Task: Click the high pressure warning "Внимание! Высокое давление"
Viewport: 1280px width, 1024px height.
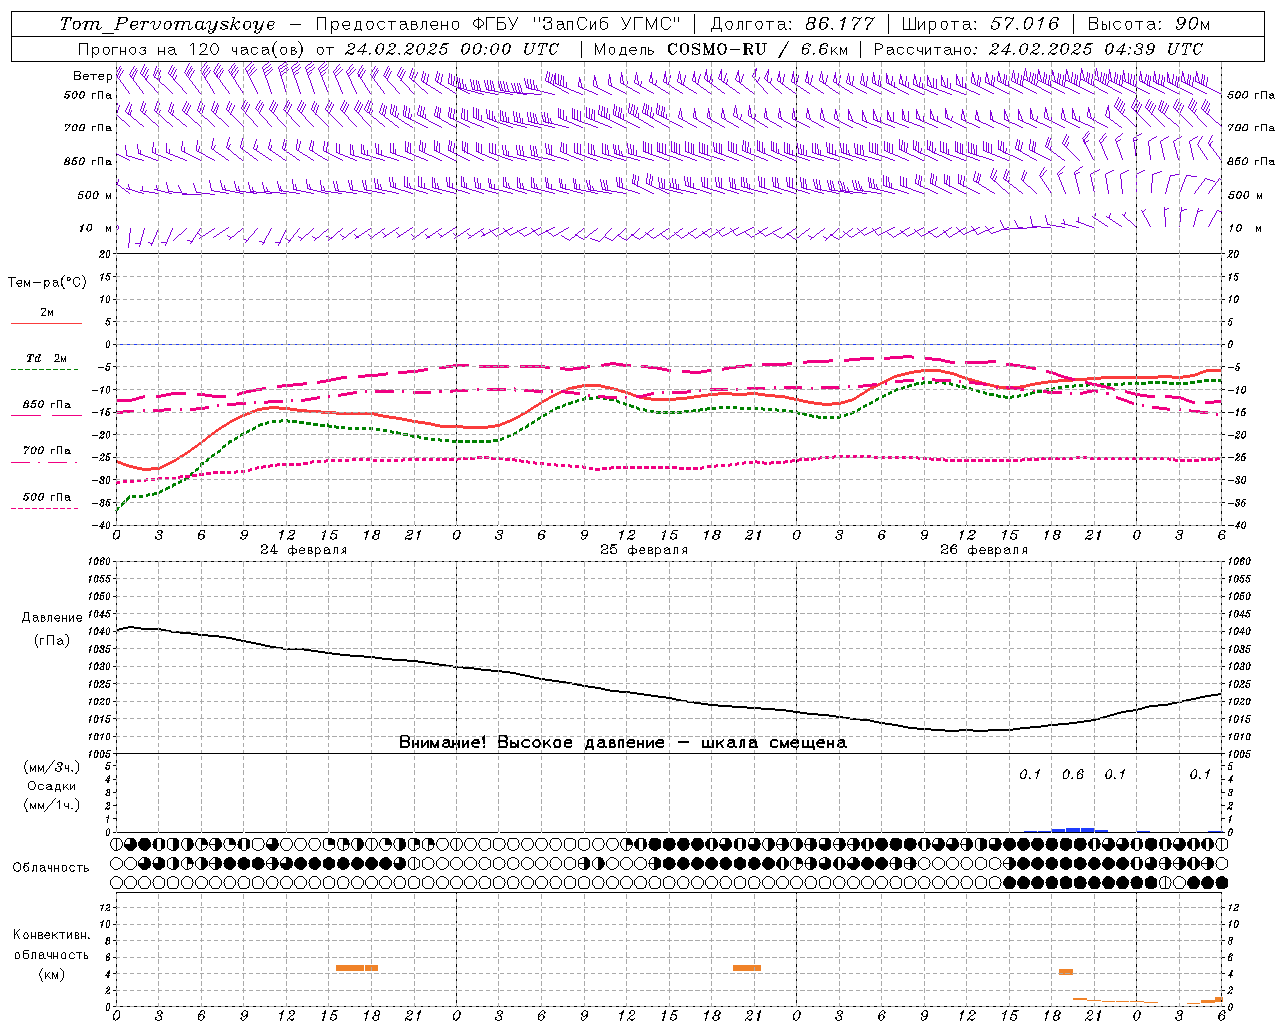Action: pos(532,743)
